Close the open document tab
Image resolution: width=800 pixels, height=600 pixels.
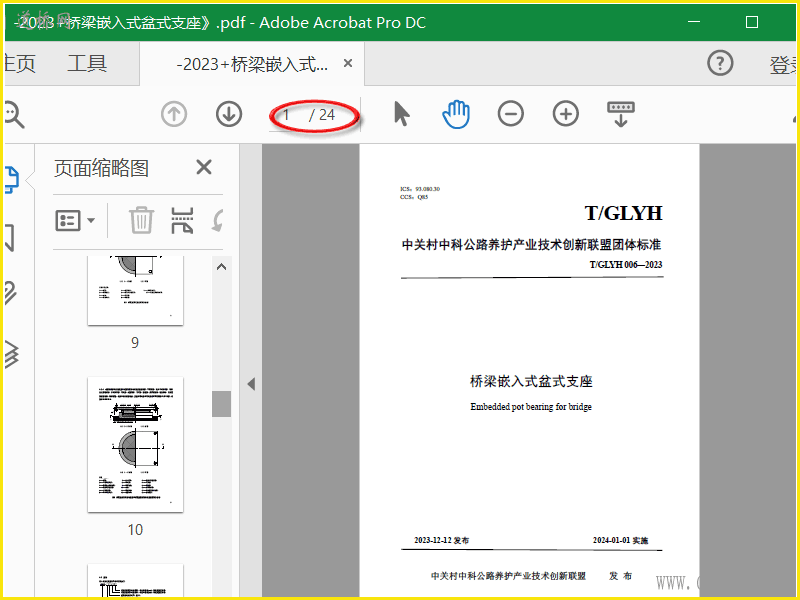click(x=348, y=63)
